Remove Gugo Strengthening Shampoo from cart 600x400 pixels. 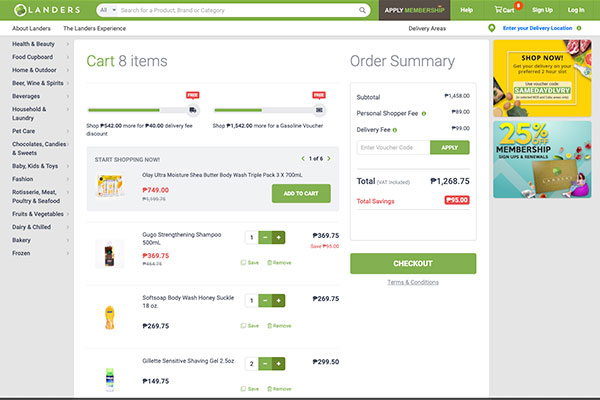279,263
